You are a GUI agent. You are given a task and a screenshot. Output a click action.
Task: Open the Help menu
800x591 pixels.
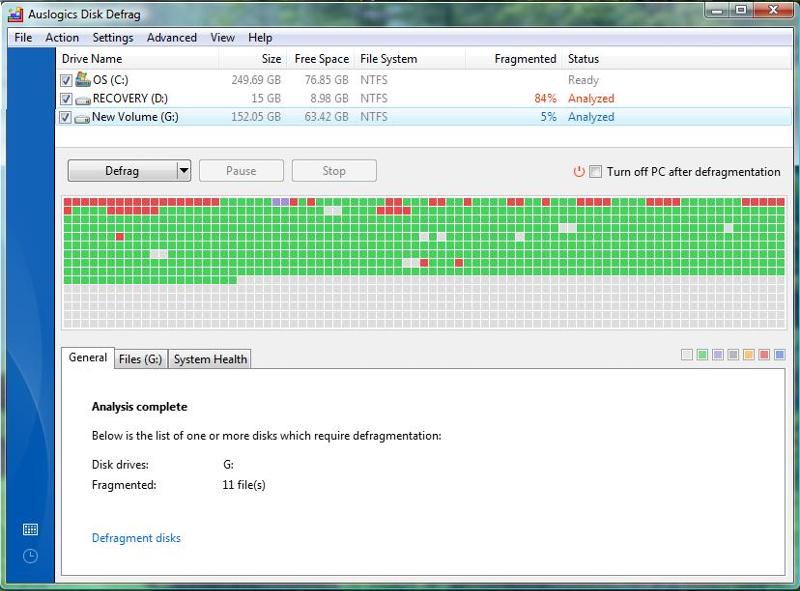[260, 38]
